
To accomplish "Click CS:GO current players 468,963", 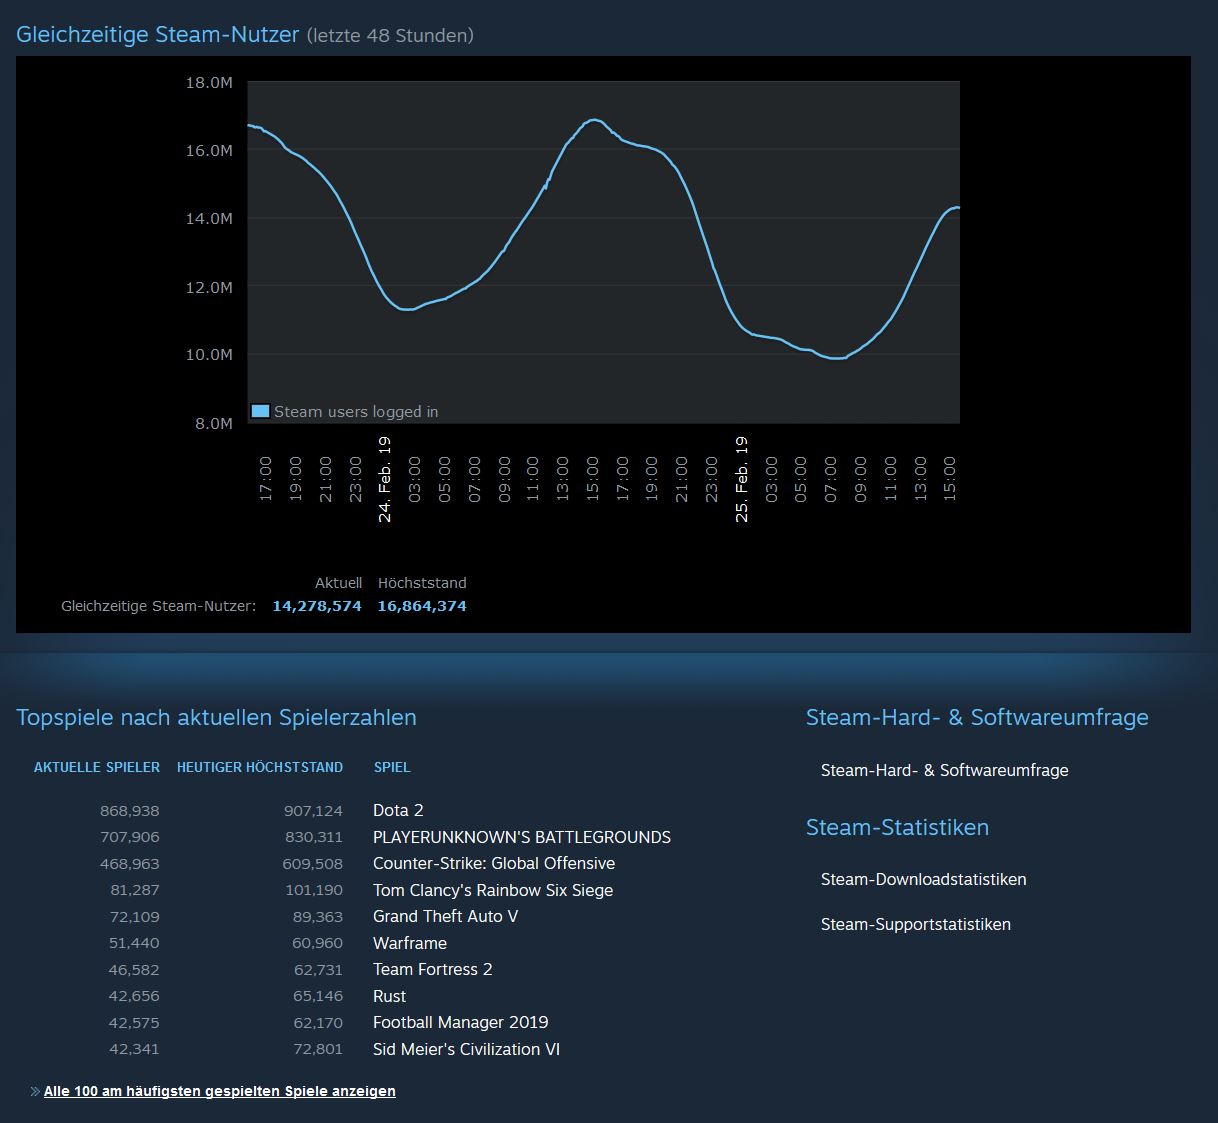I will (130, 864).
